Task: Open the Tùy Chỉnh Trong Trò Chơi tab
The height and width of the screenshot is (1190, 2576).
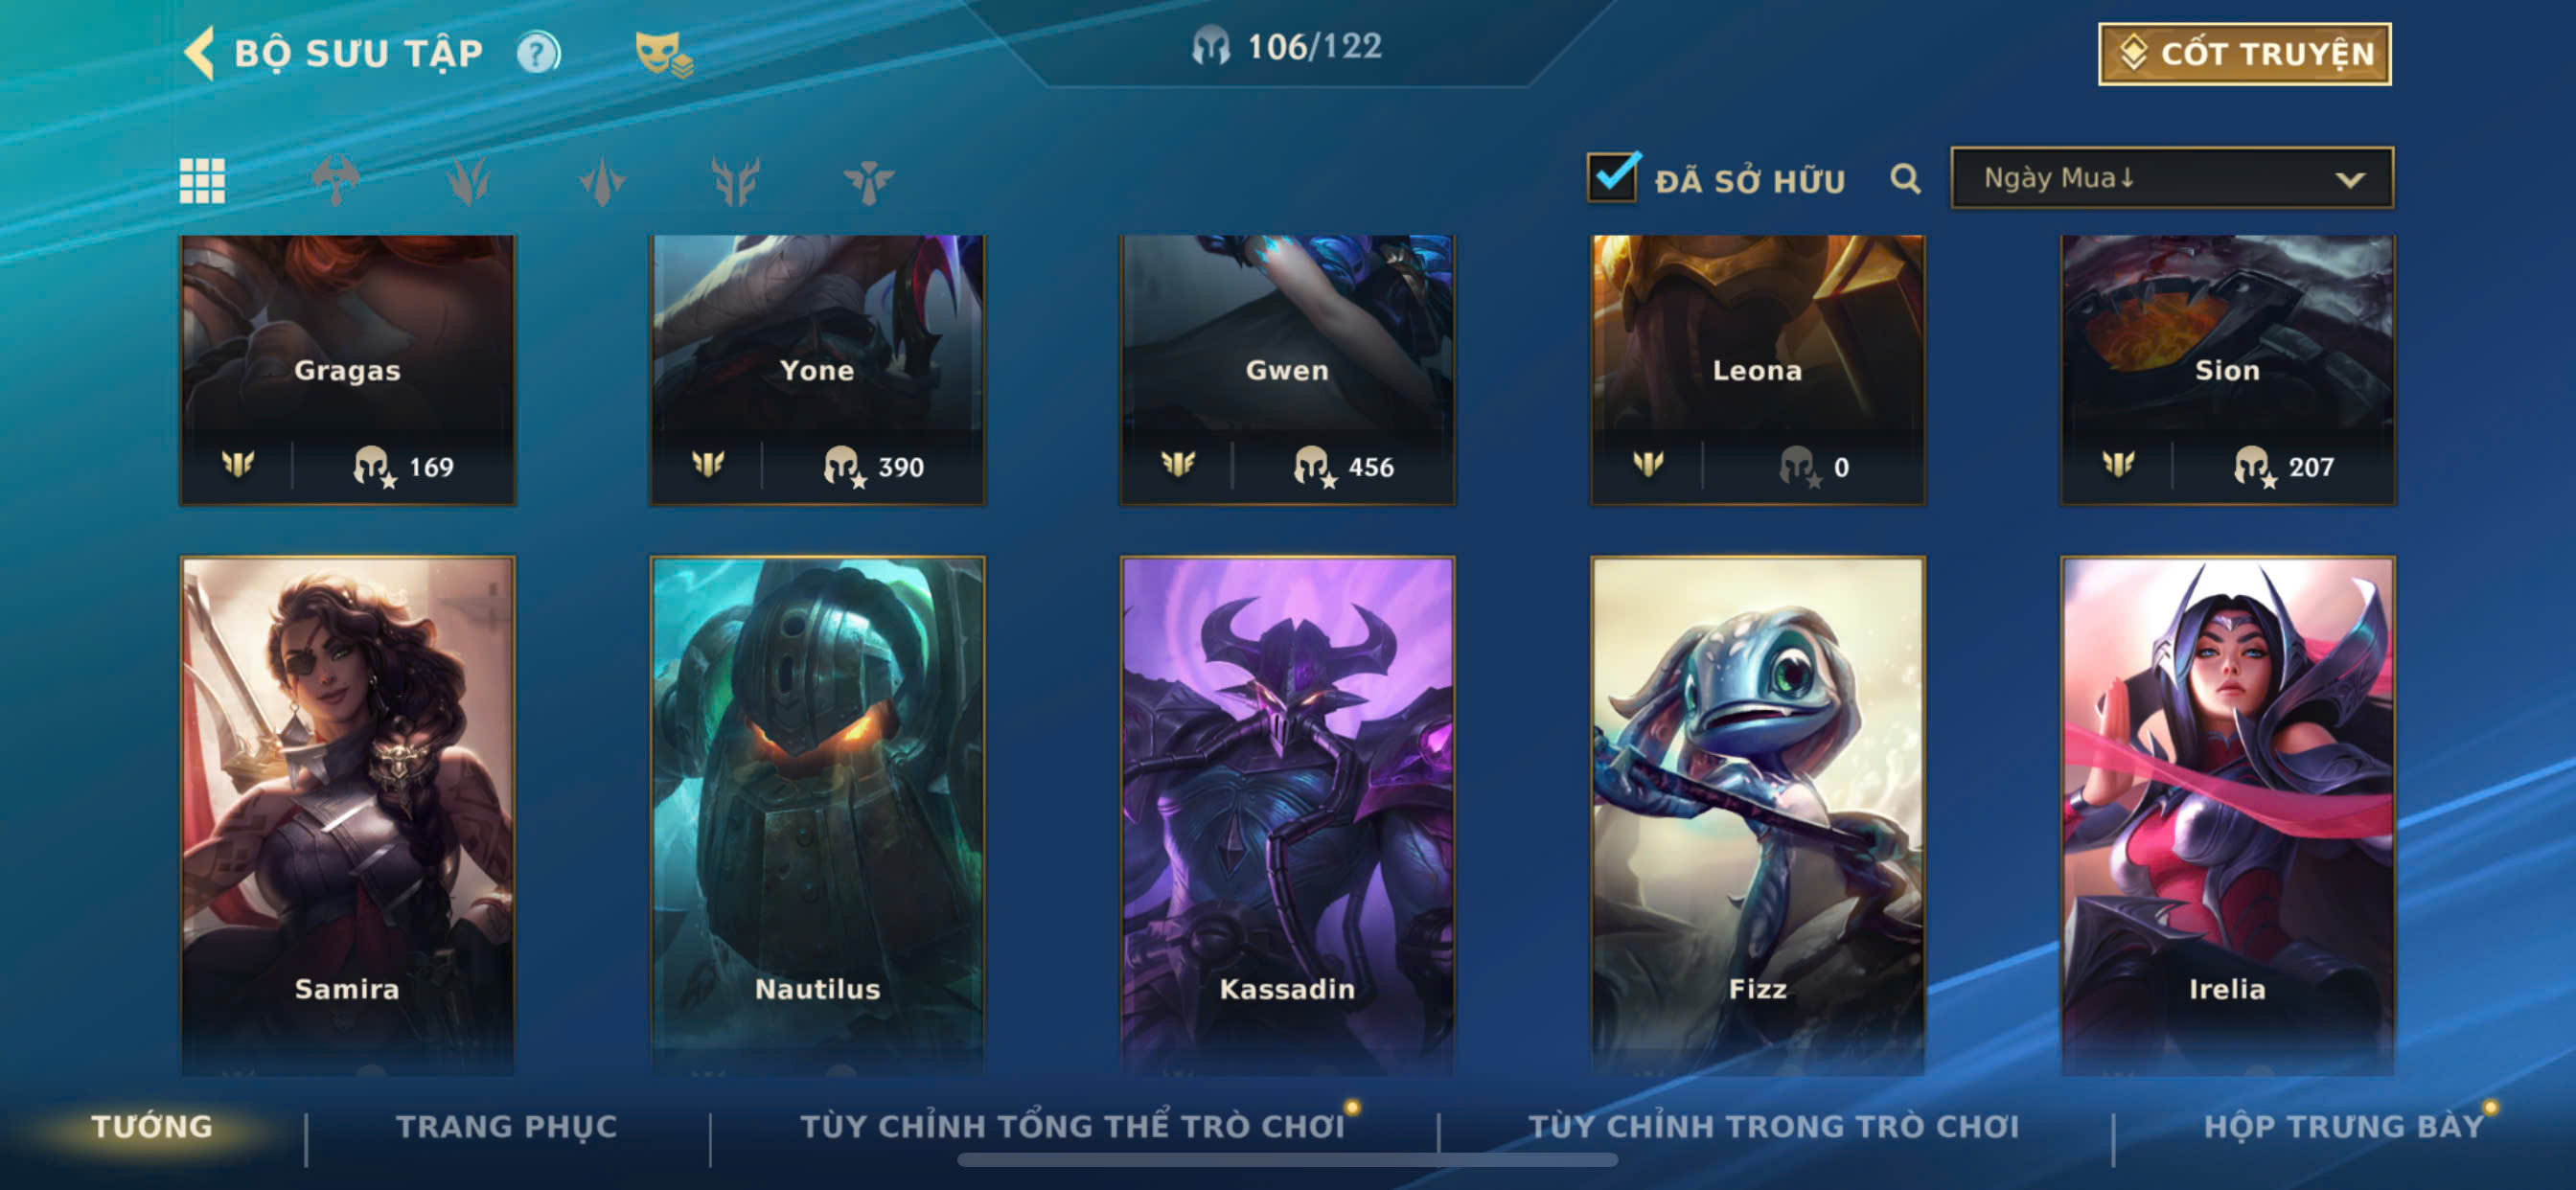Action: 1774,1126
